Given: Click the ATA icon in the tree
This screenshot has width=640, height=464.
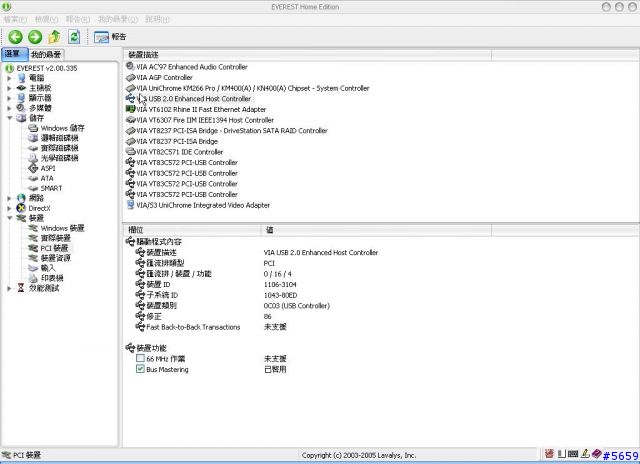Looking at the screenshot, I should tap(33, 178).
